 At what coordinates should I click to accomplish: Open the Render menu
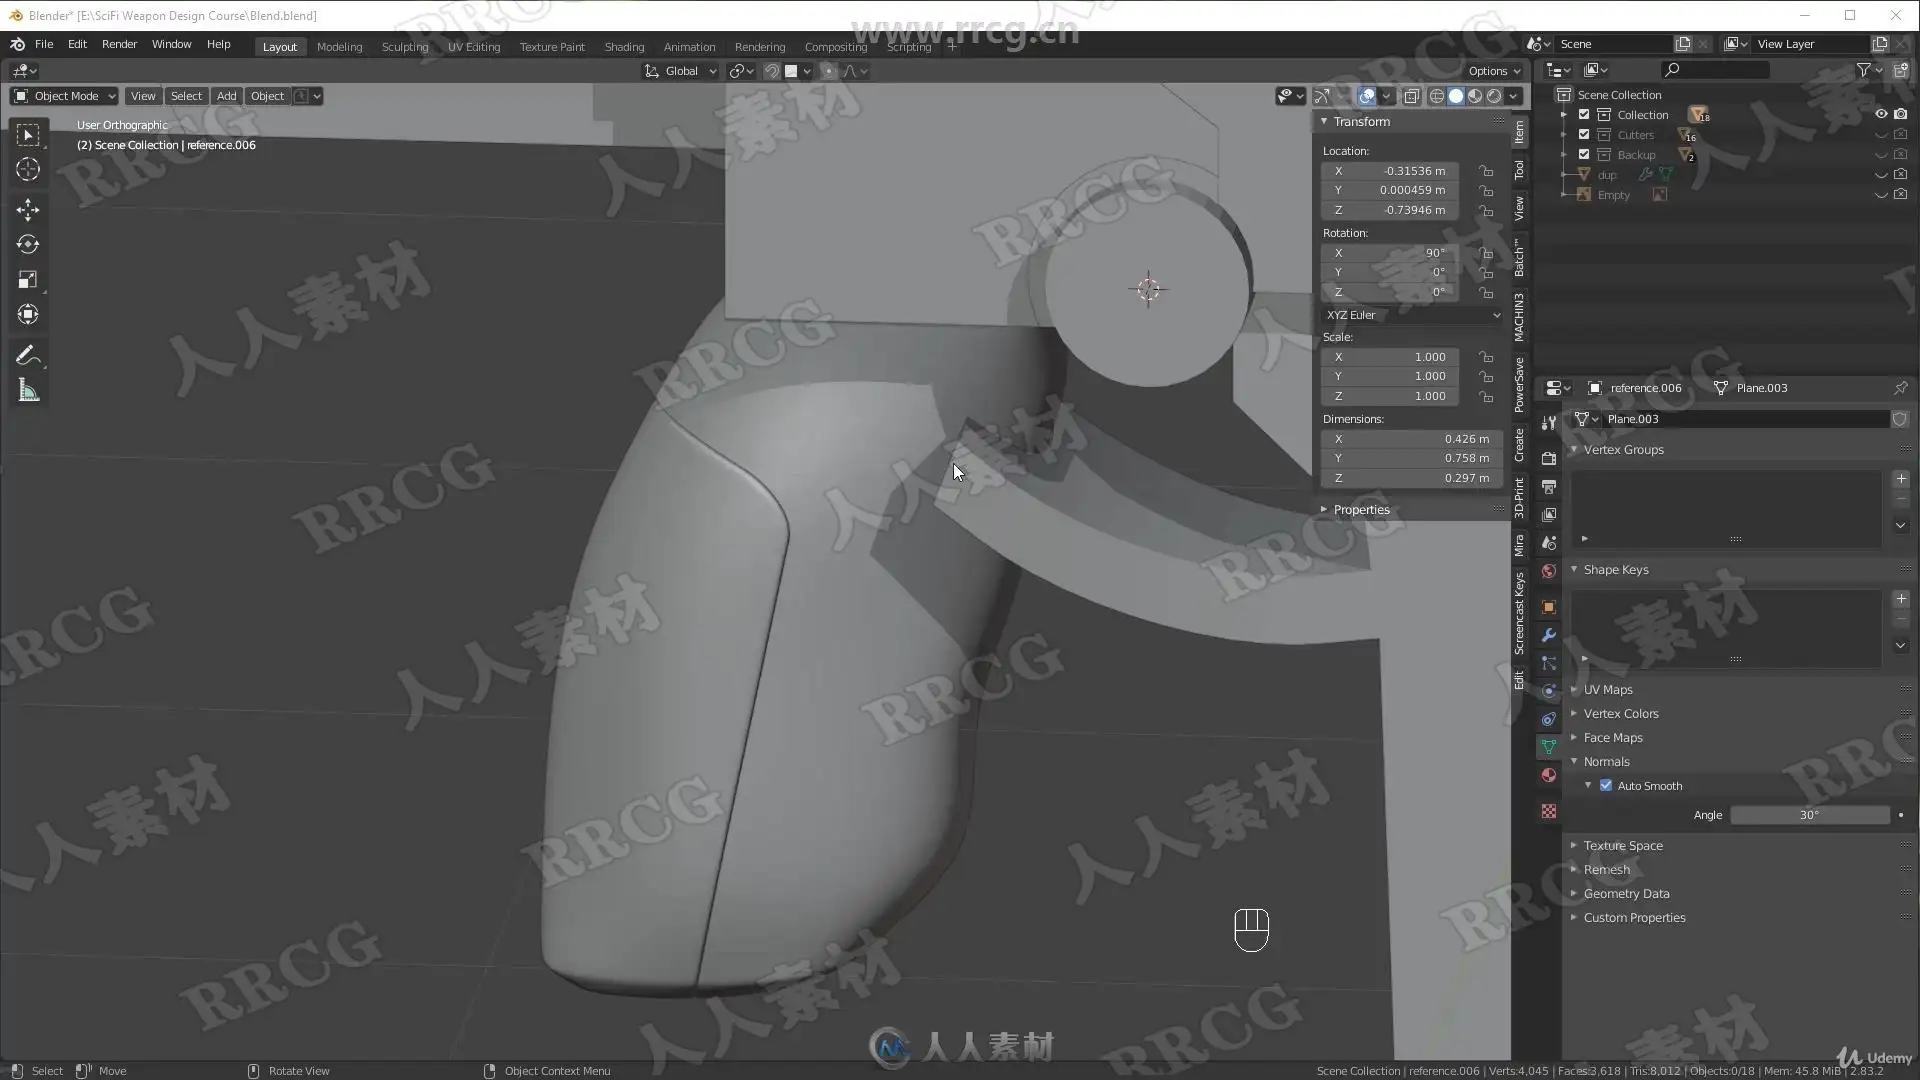click(119, 44)
